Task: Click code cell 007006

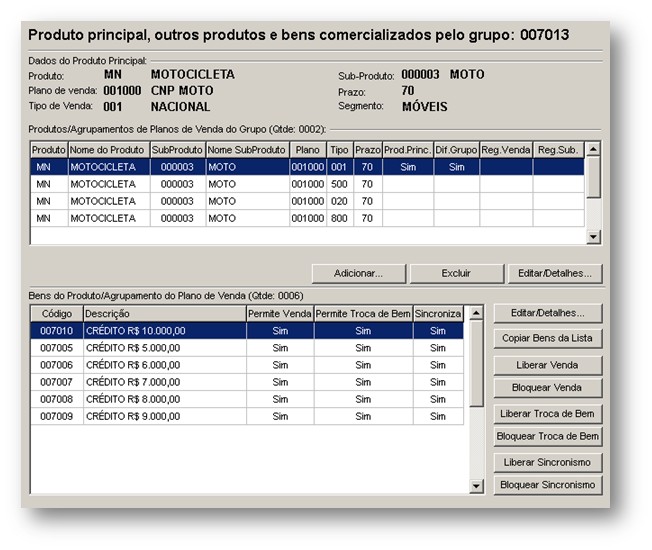Action: [x=57, y=365]
